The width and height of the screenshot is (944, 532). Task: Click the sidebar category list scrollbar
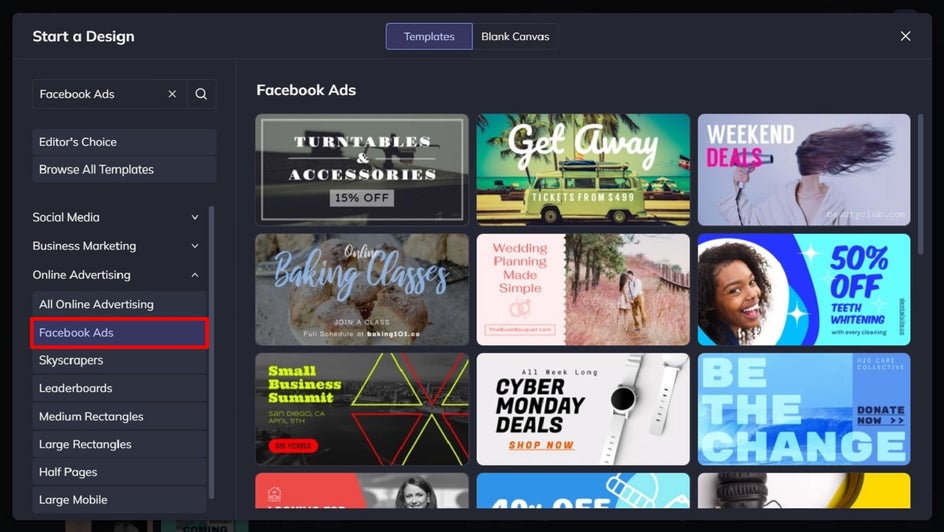coord(211,353)
